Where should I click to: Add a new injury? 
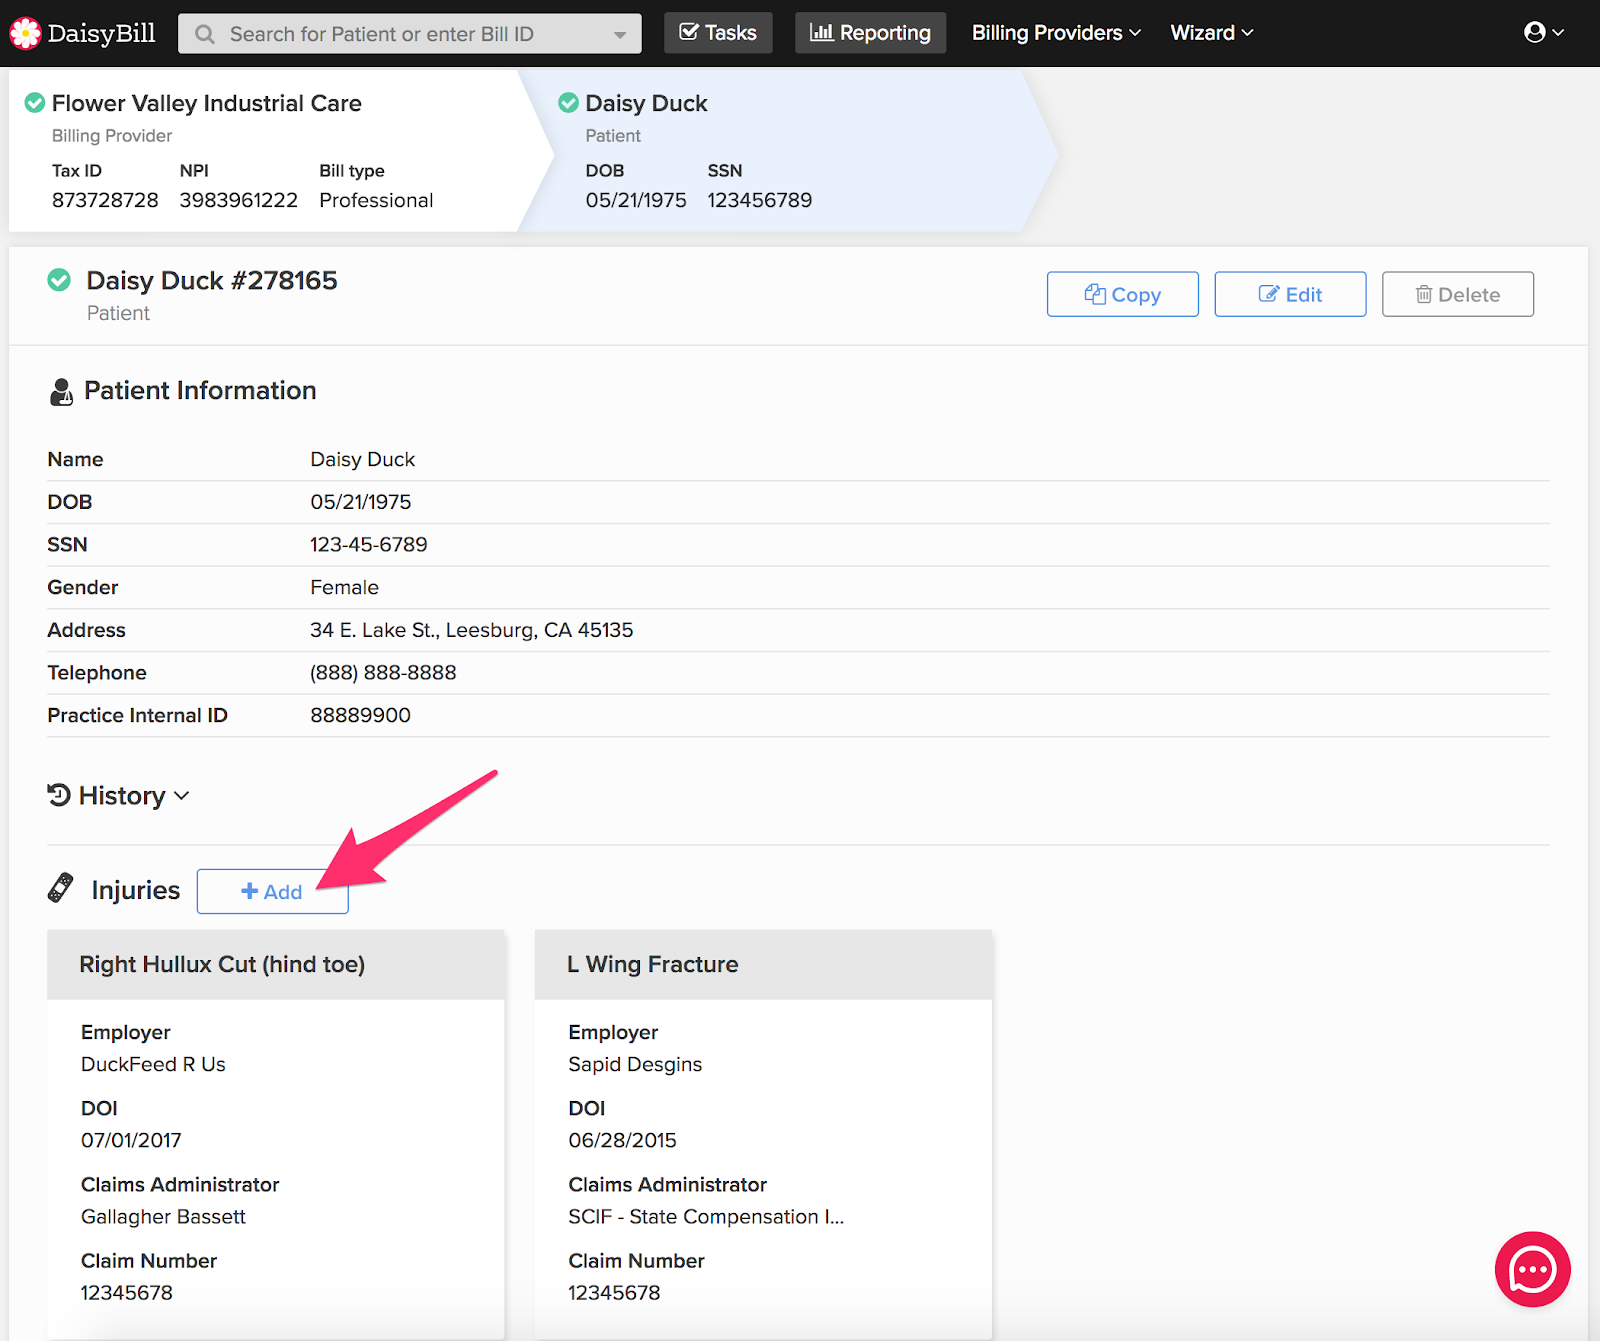(x=272, y=891)
